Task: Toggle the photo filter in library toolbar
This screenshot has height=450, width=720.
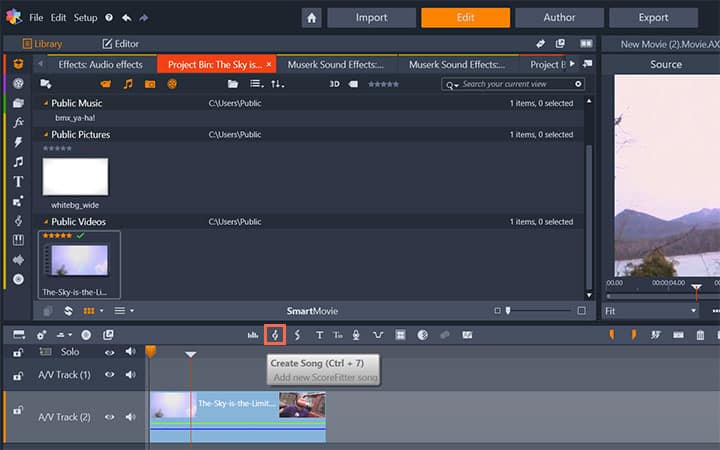Action: tap(150, 84)
